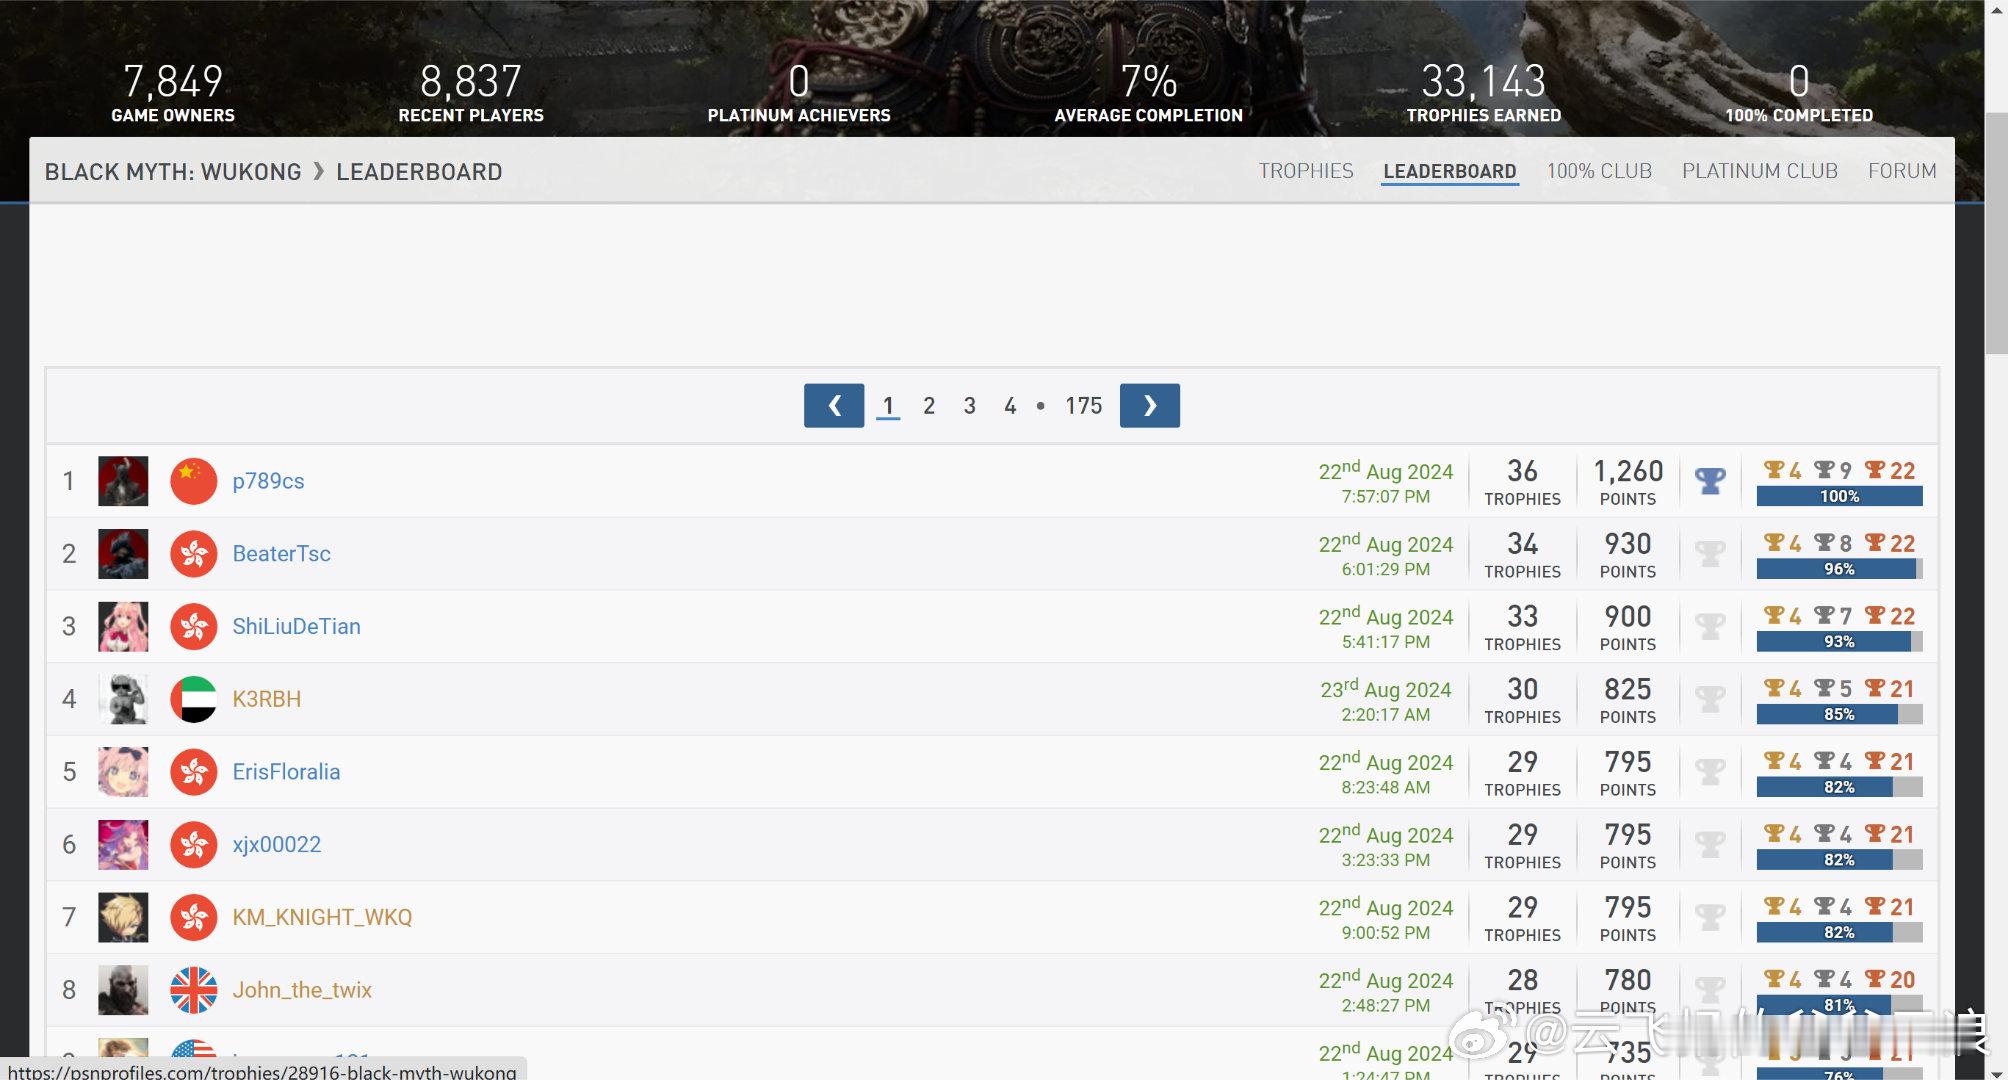Open John_the_twix avatar thumbnail
Screen dimensions: 2008x1080
tap(123, 990)
